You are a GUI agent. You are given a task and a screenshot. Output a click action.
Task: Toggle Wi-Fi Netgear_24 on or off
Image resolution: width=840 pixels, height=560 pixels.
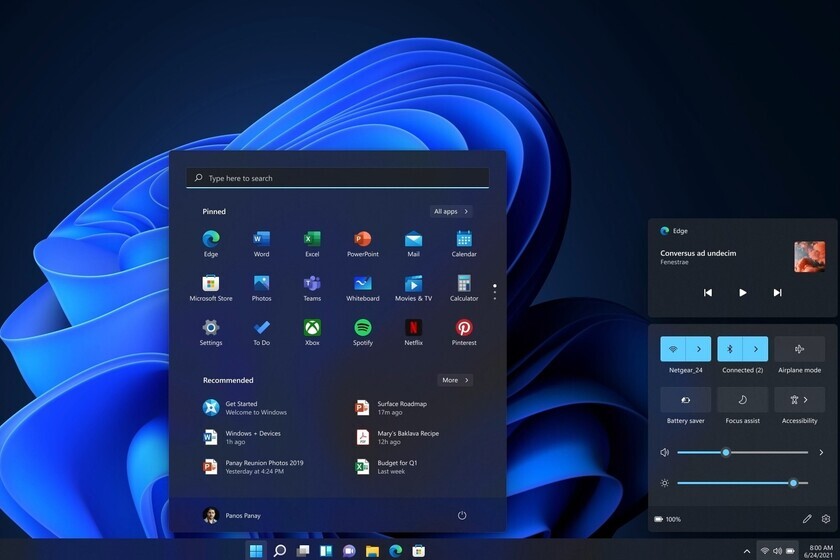(x=673, y=349)
